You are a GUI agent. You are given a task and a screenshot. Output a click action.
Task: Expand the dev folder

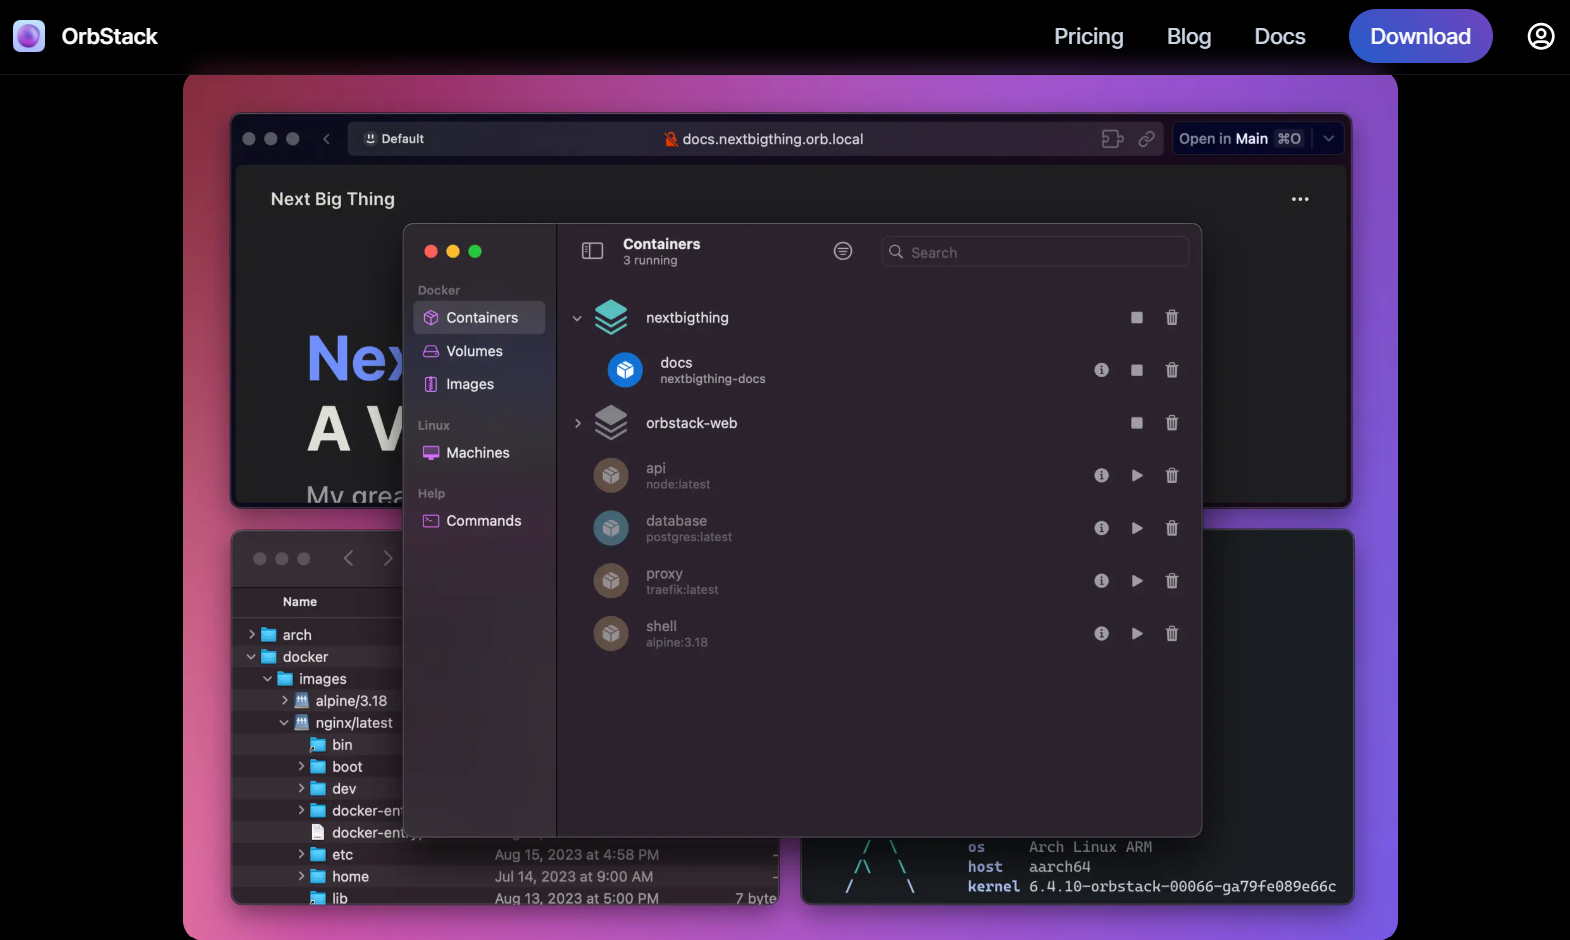pos(301,789)
